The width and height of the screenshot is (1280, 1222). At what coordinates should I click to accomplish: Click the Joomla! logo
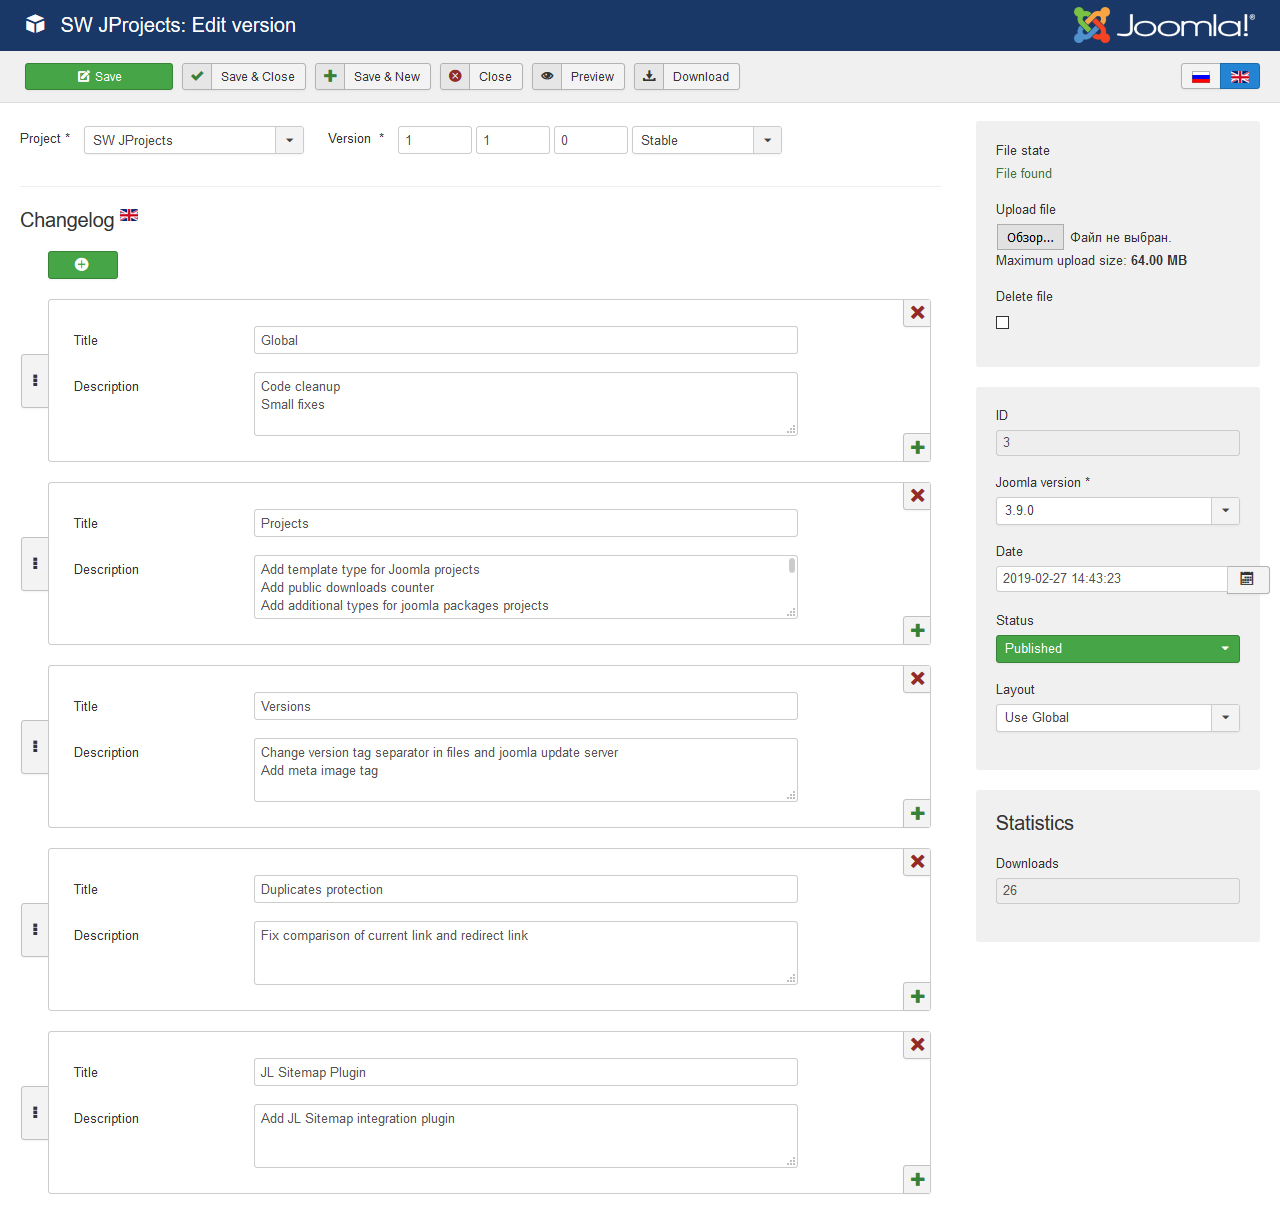point(1164,25)
